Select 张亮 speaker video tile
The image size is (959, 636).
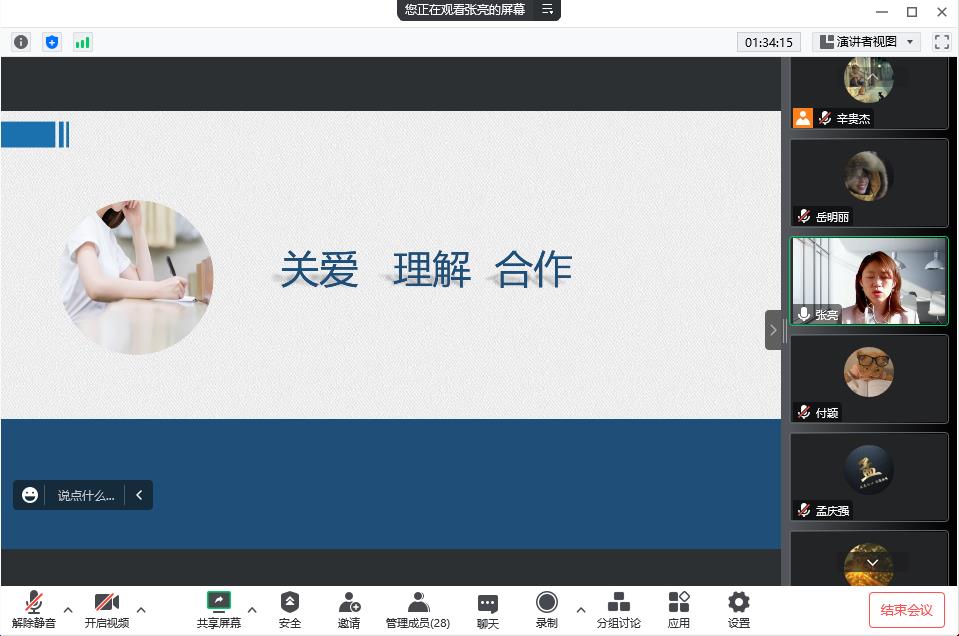869,281
